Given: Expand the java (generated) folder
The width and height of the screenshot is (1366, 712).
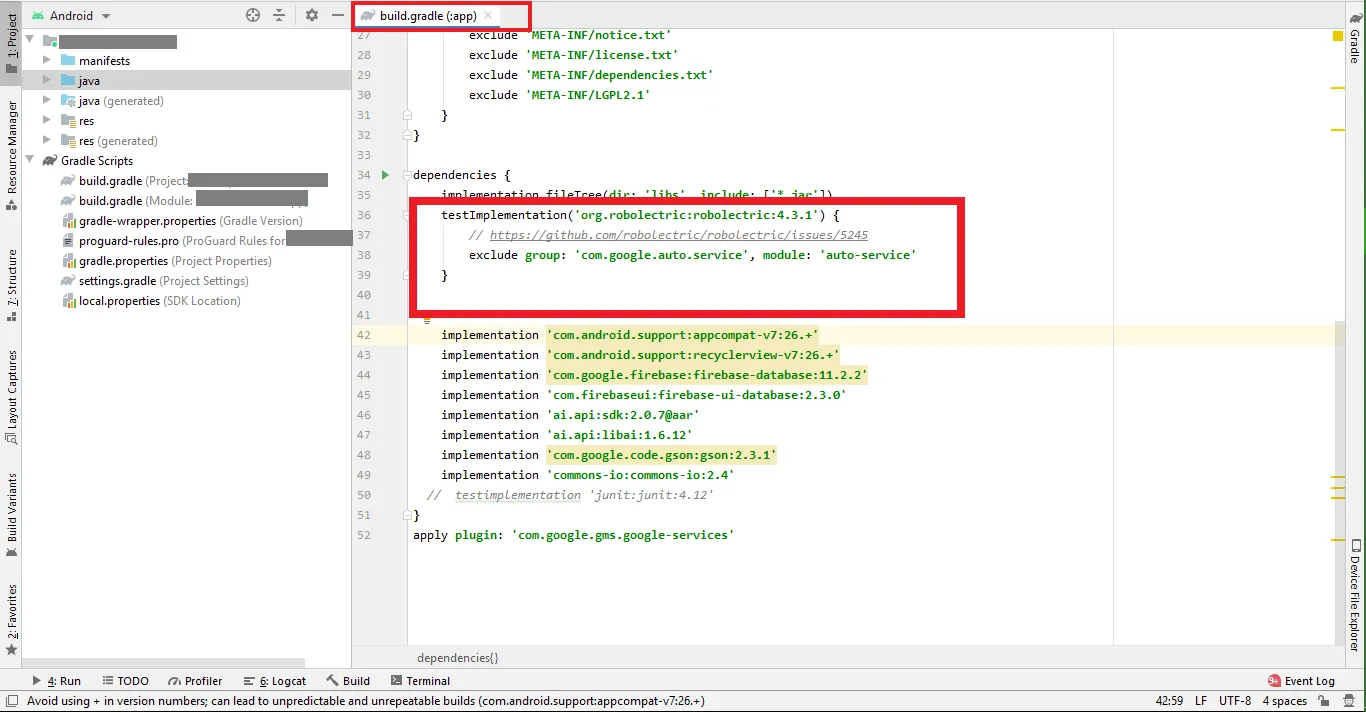Looking at the screenshot, I should point(47,100).
